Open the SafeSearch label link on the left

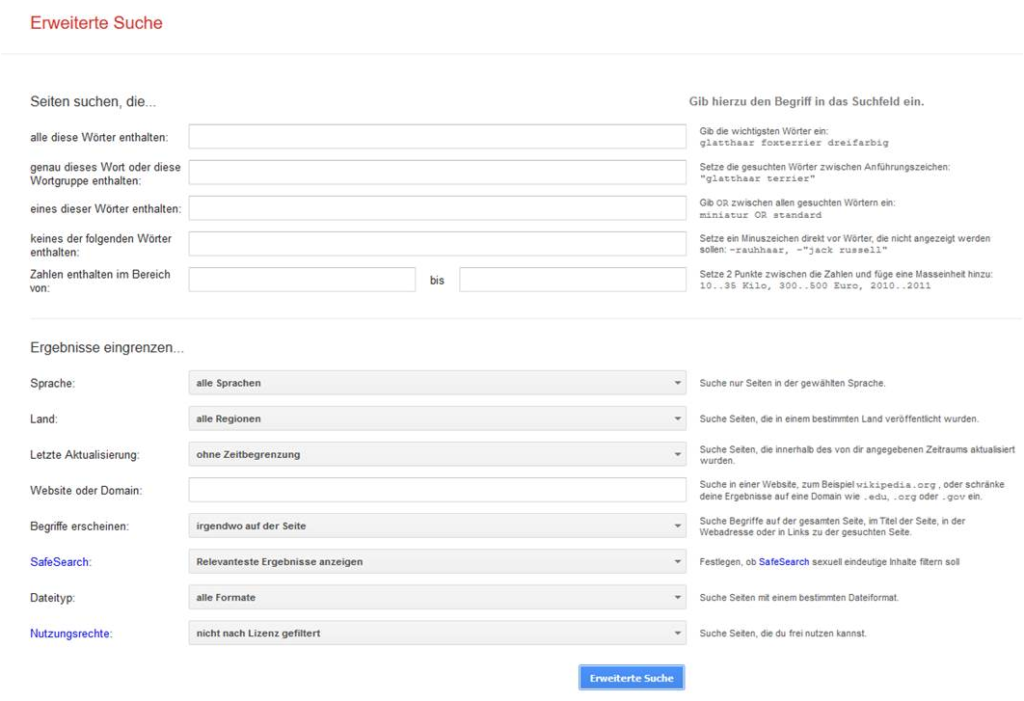[x=61, y=563]
